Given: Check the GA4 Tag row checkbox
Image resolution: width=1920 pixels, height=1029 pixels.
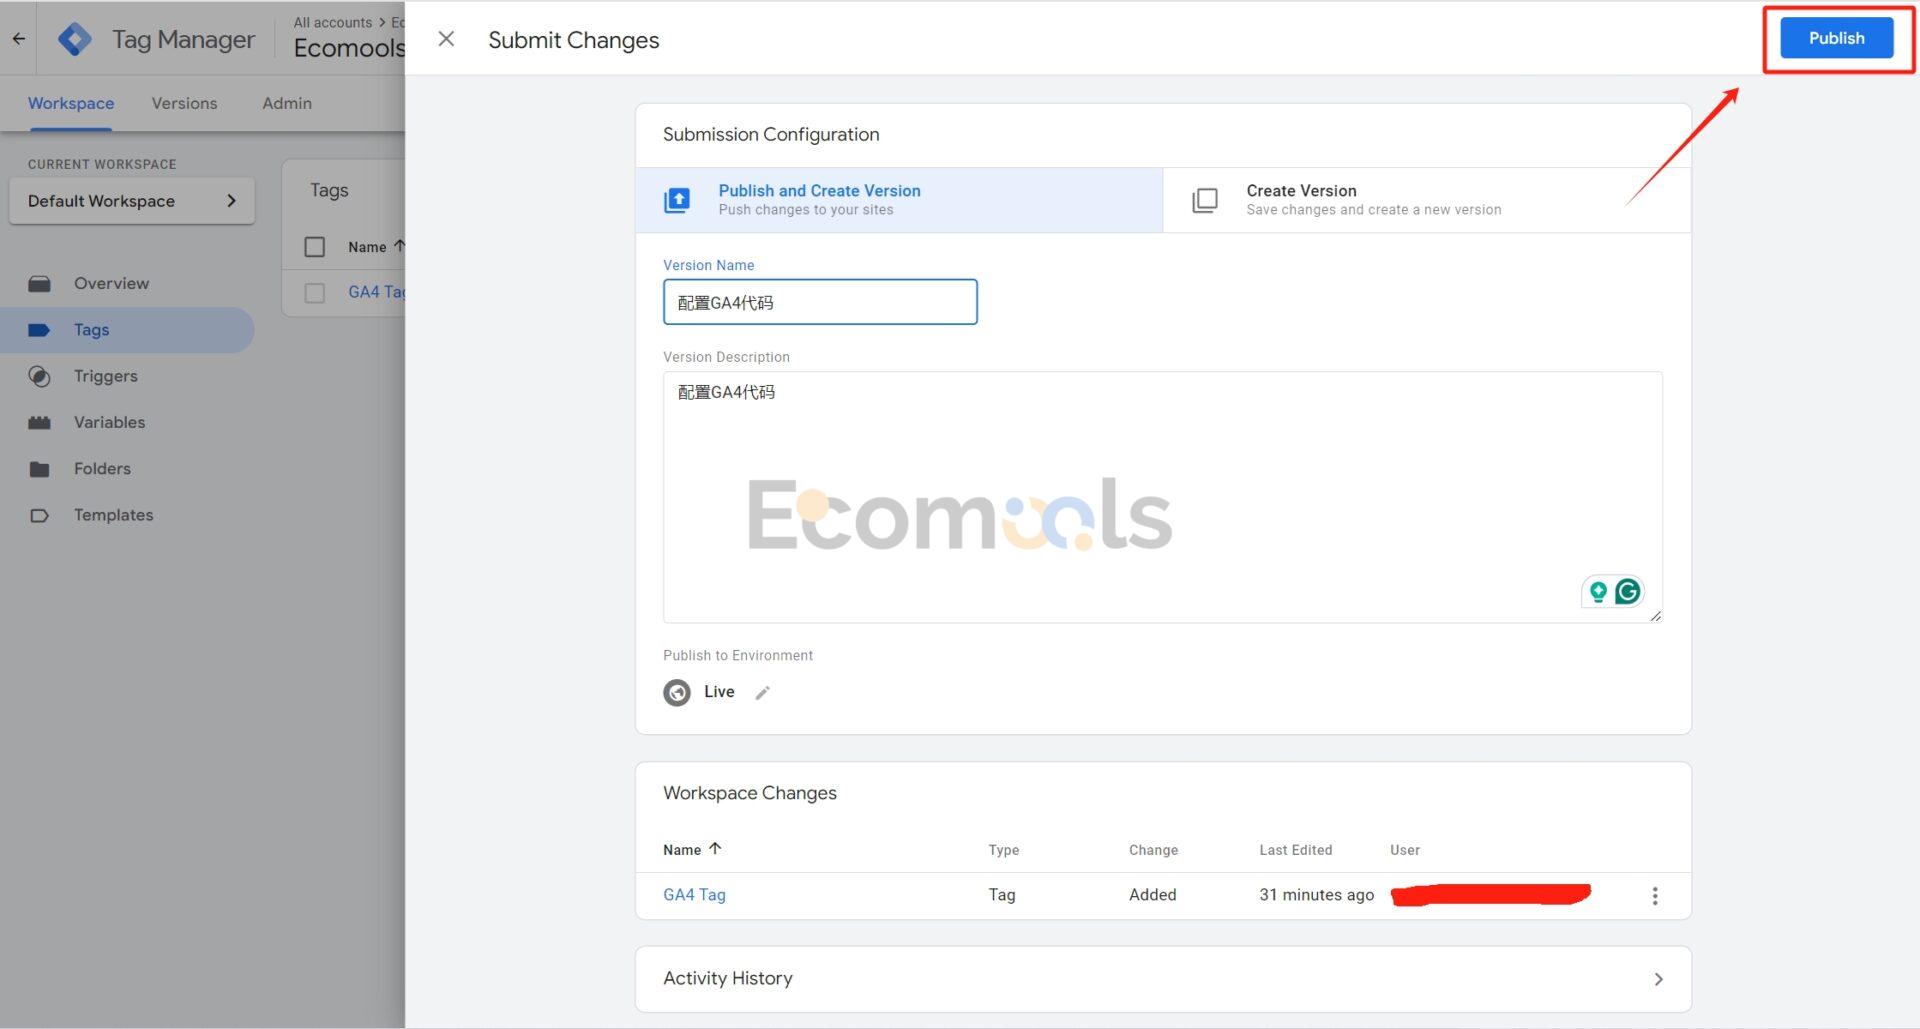Looking at the screenshot, I should tap(315, 293).
